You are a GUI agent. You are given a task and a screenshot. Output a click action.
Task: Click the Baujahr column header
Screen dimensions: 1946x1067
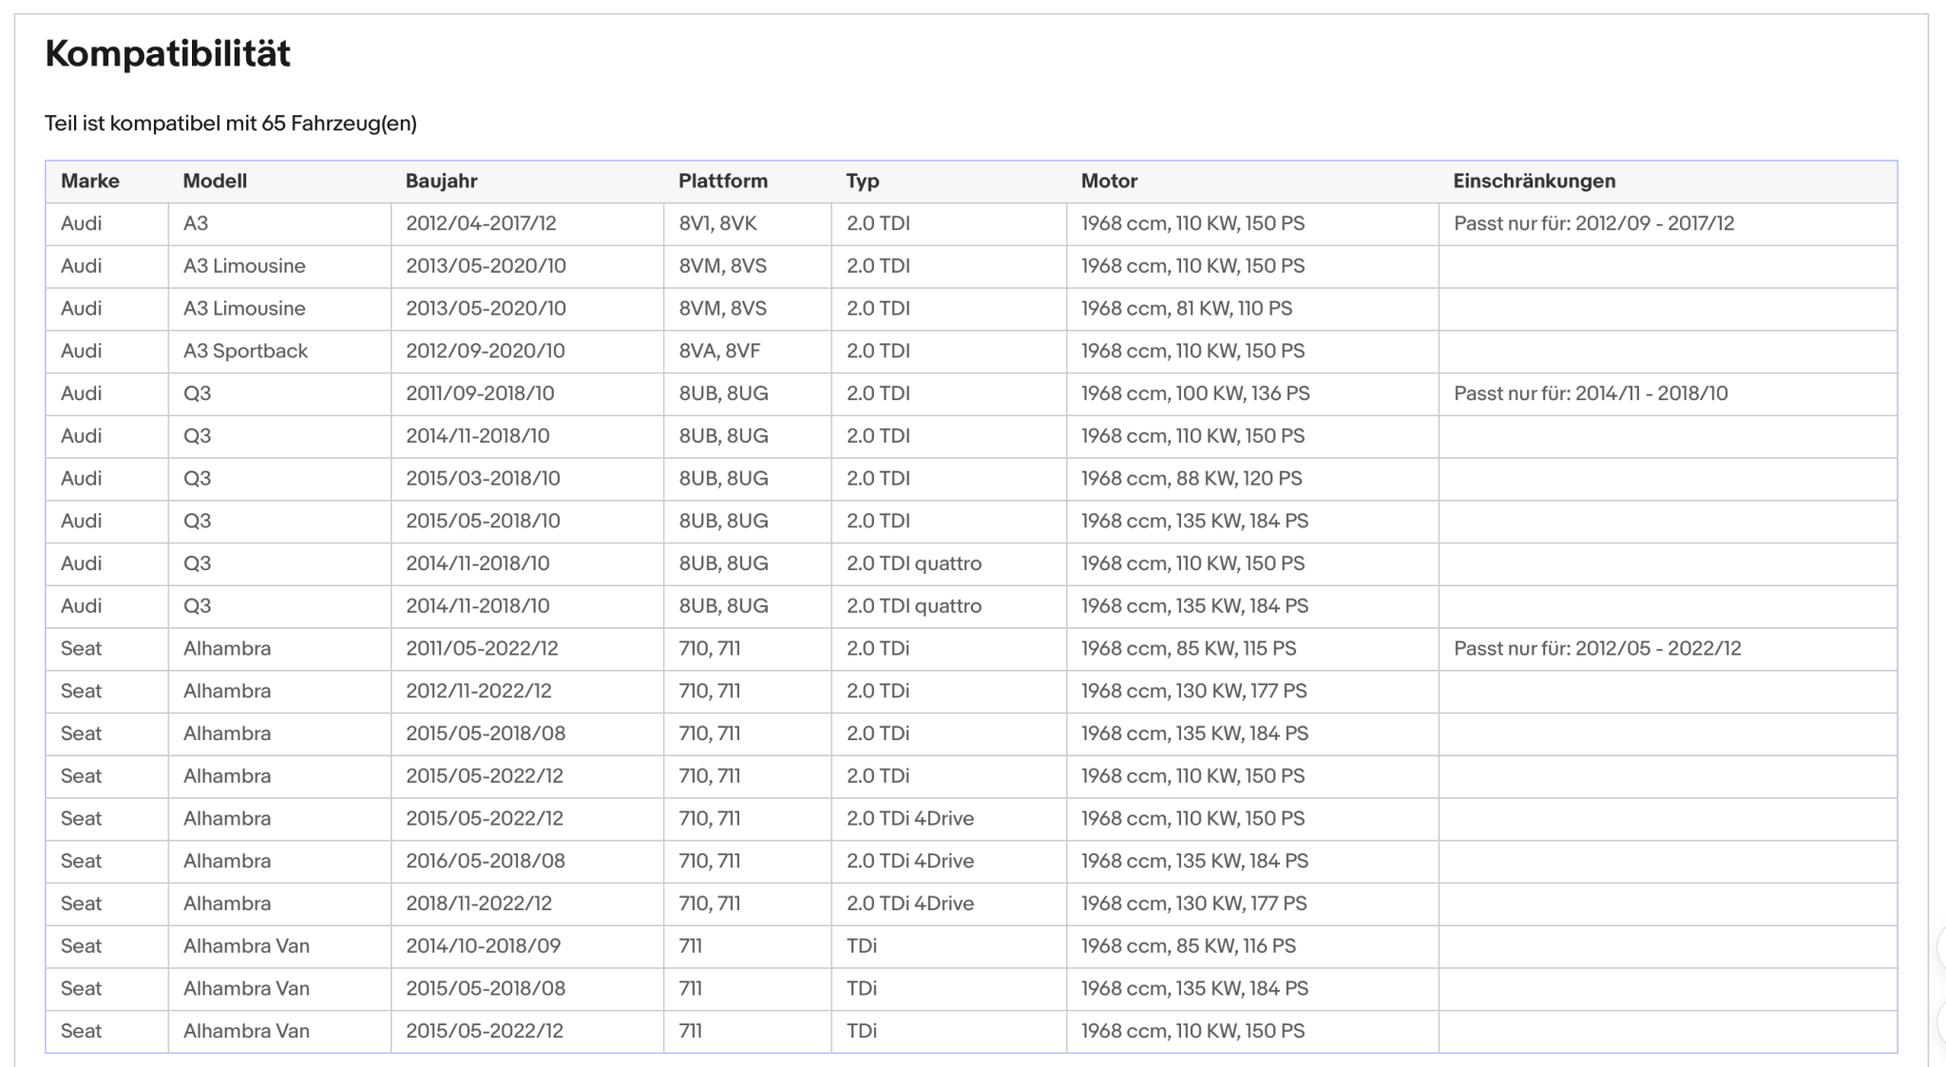click(x=441, y=181)
